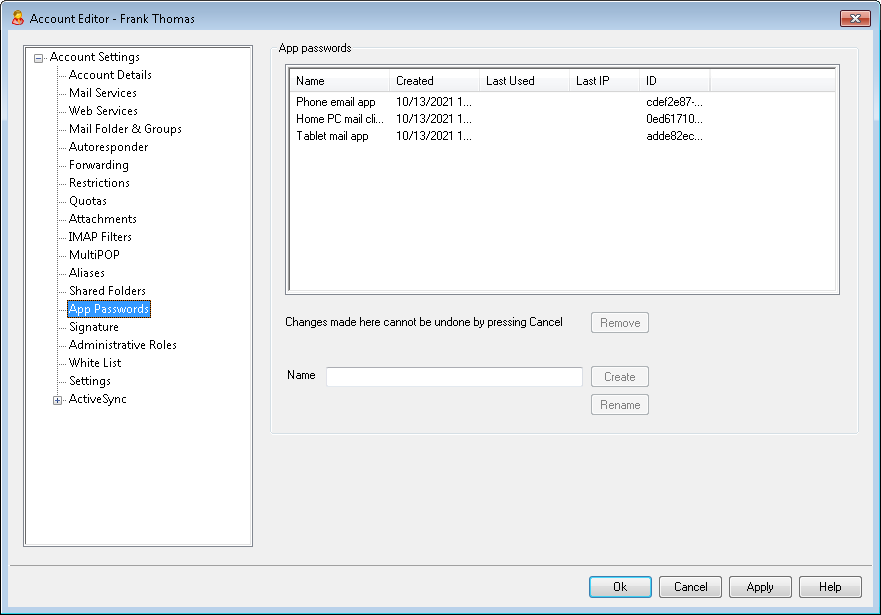
Task: Click the Cancel button
Action: 690,587
